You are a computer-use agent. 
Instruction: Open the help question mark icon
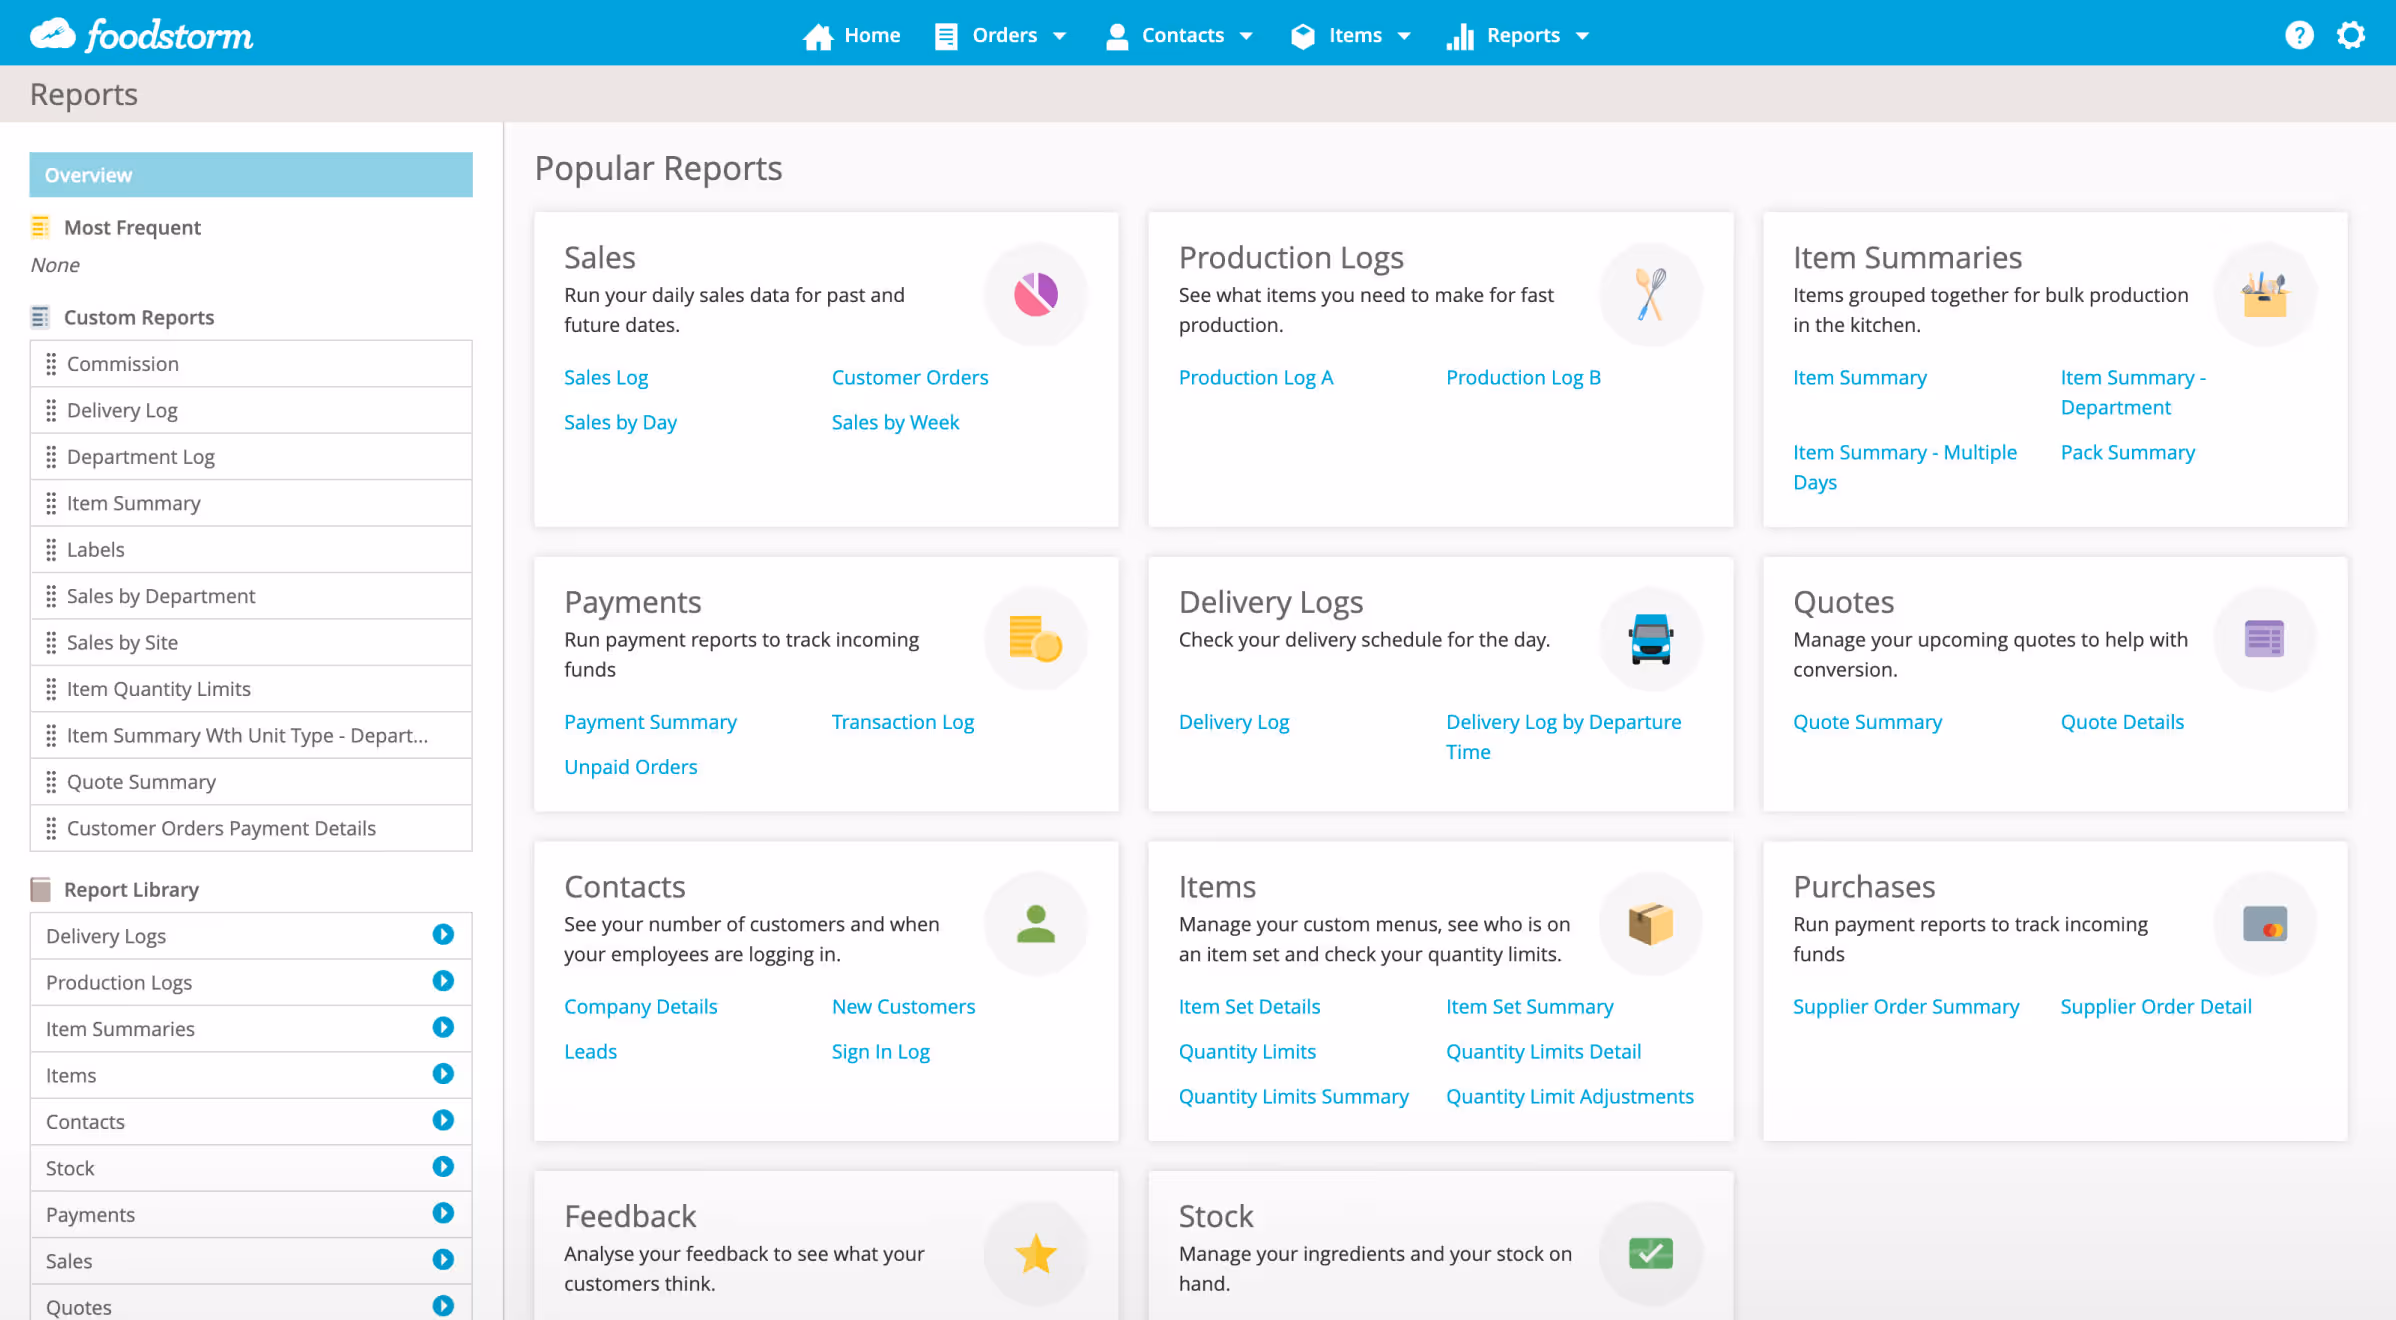tap(2300, 35)
